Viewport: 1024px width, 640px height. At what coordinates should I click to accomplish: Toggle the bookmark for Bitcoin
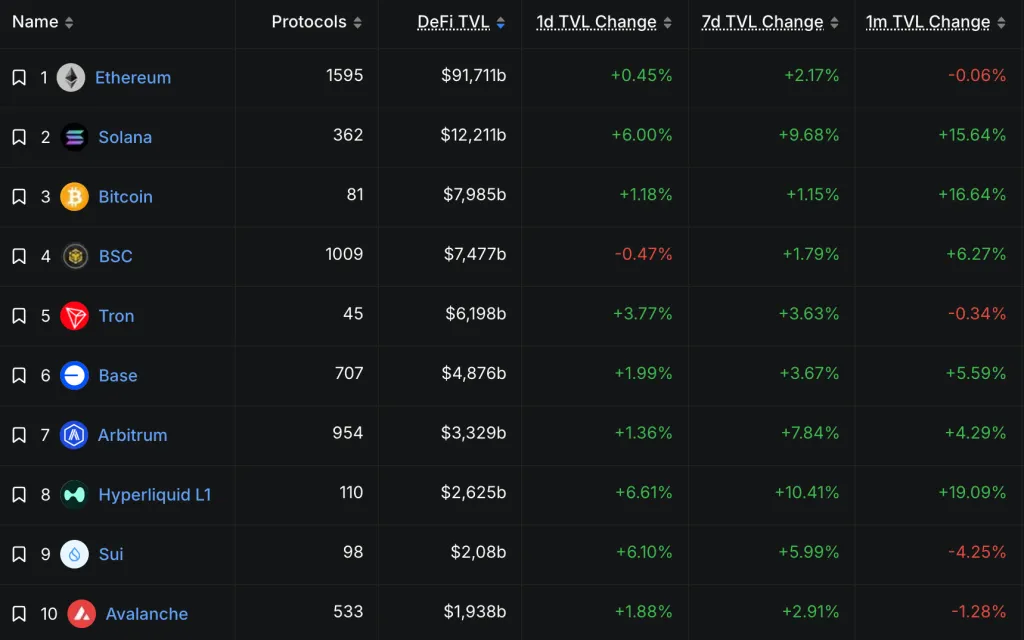[x=17, y=196]
